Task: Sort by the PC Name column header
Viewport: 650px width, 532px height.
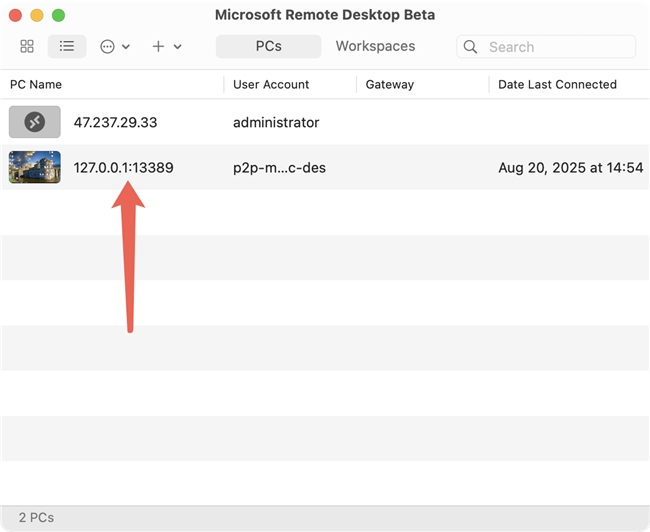Action: (x=36, y=85)
